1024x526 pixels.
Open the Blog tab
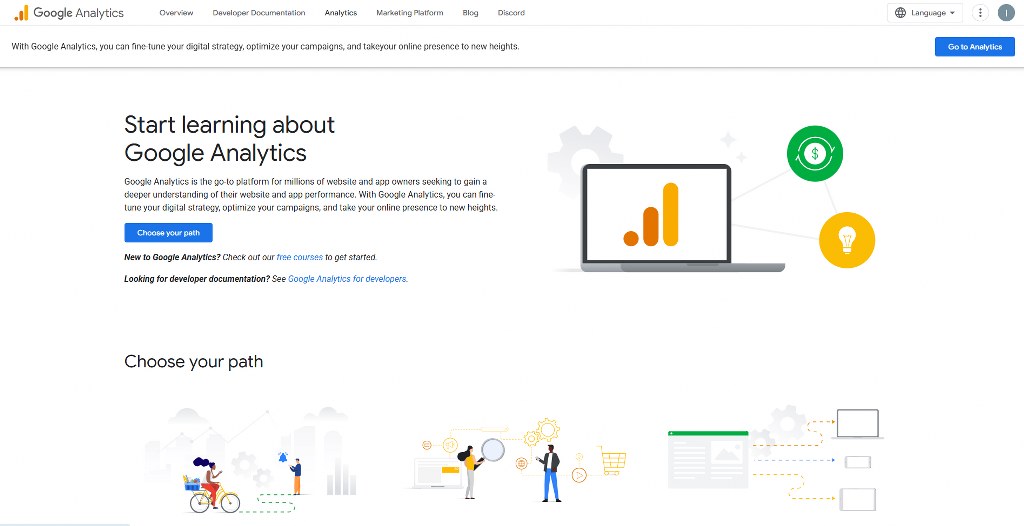pos(470,12)
